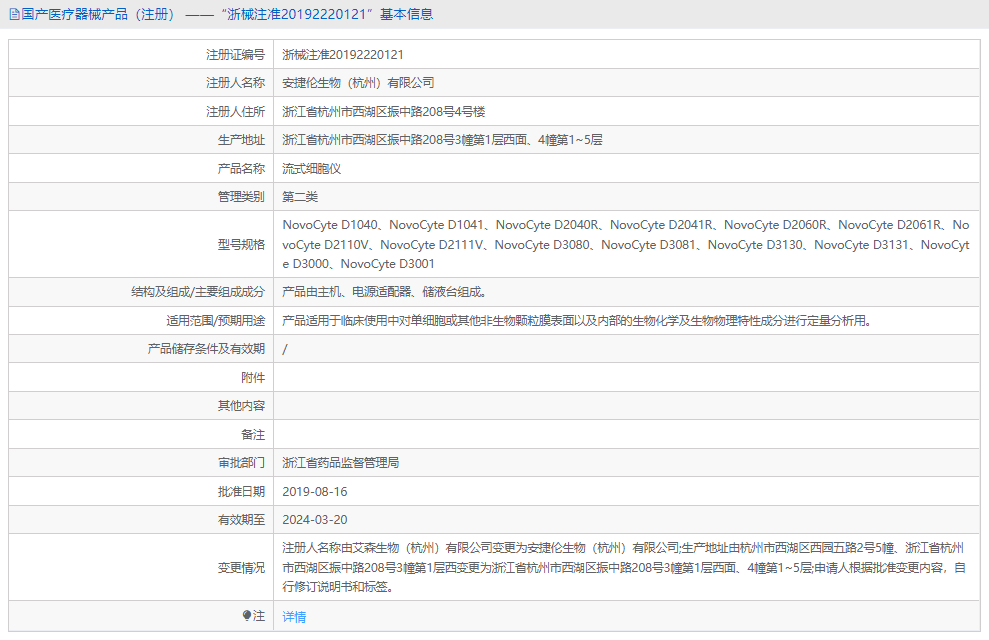Click the 批准日期 label

241,492
